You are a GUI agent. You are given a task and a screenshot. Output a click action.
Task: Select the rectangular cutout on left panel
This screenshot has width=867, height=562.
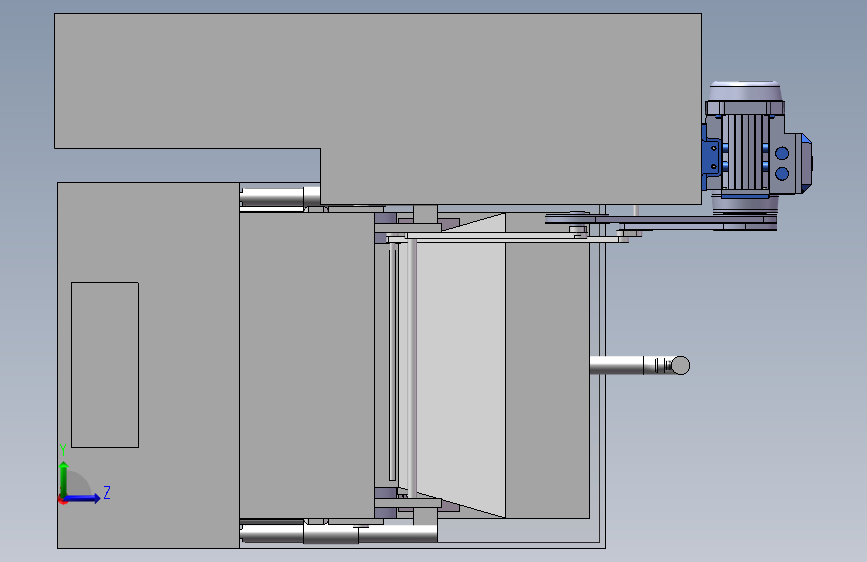pos(105,365)
